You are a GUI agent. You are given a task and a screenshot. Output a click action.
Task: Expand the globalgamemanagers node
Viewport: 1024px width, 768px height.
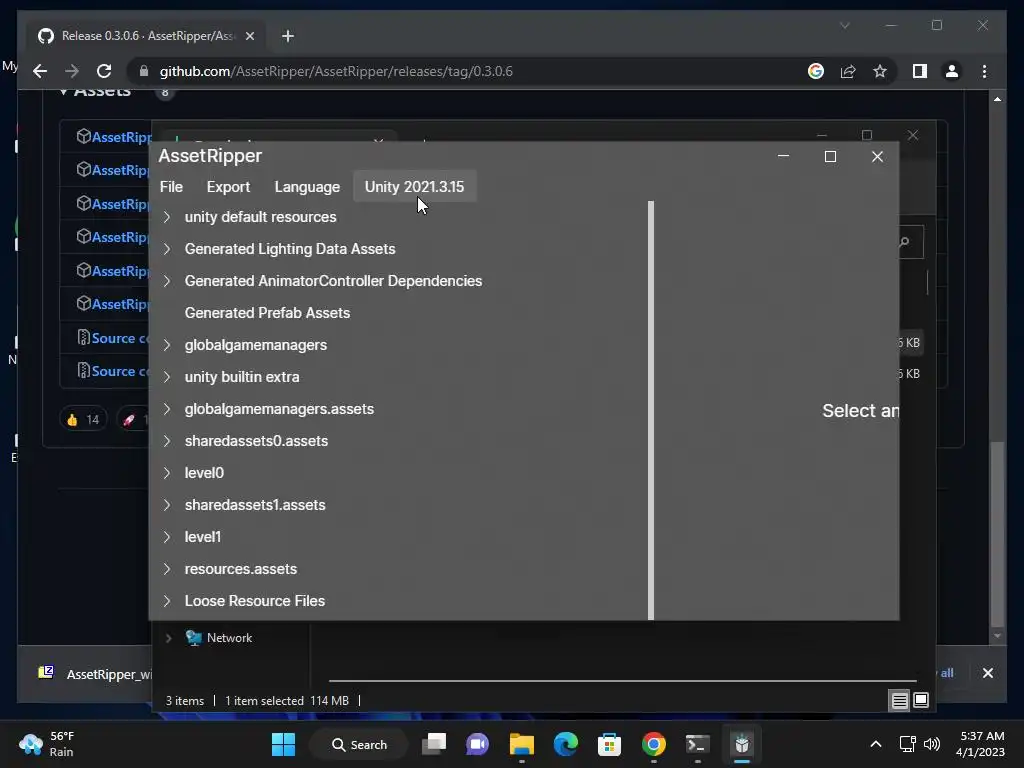pos(167,345)
